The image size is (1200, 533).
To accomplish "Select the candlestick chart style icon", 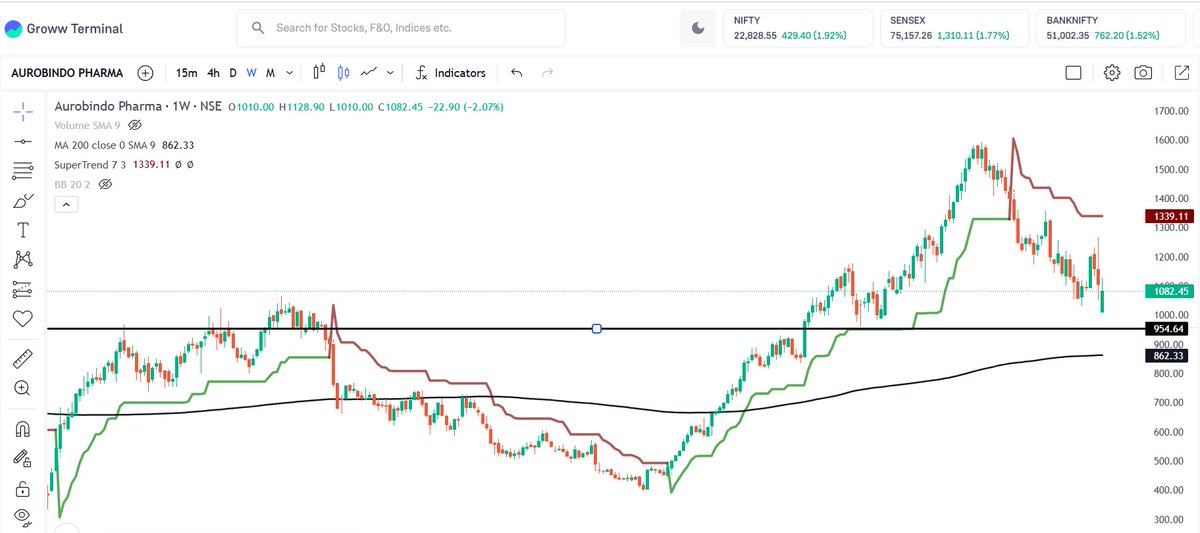I will coord(344,72).
